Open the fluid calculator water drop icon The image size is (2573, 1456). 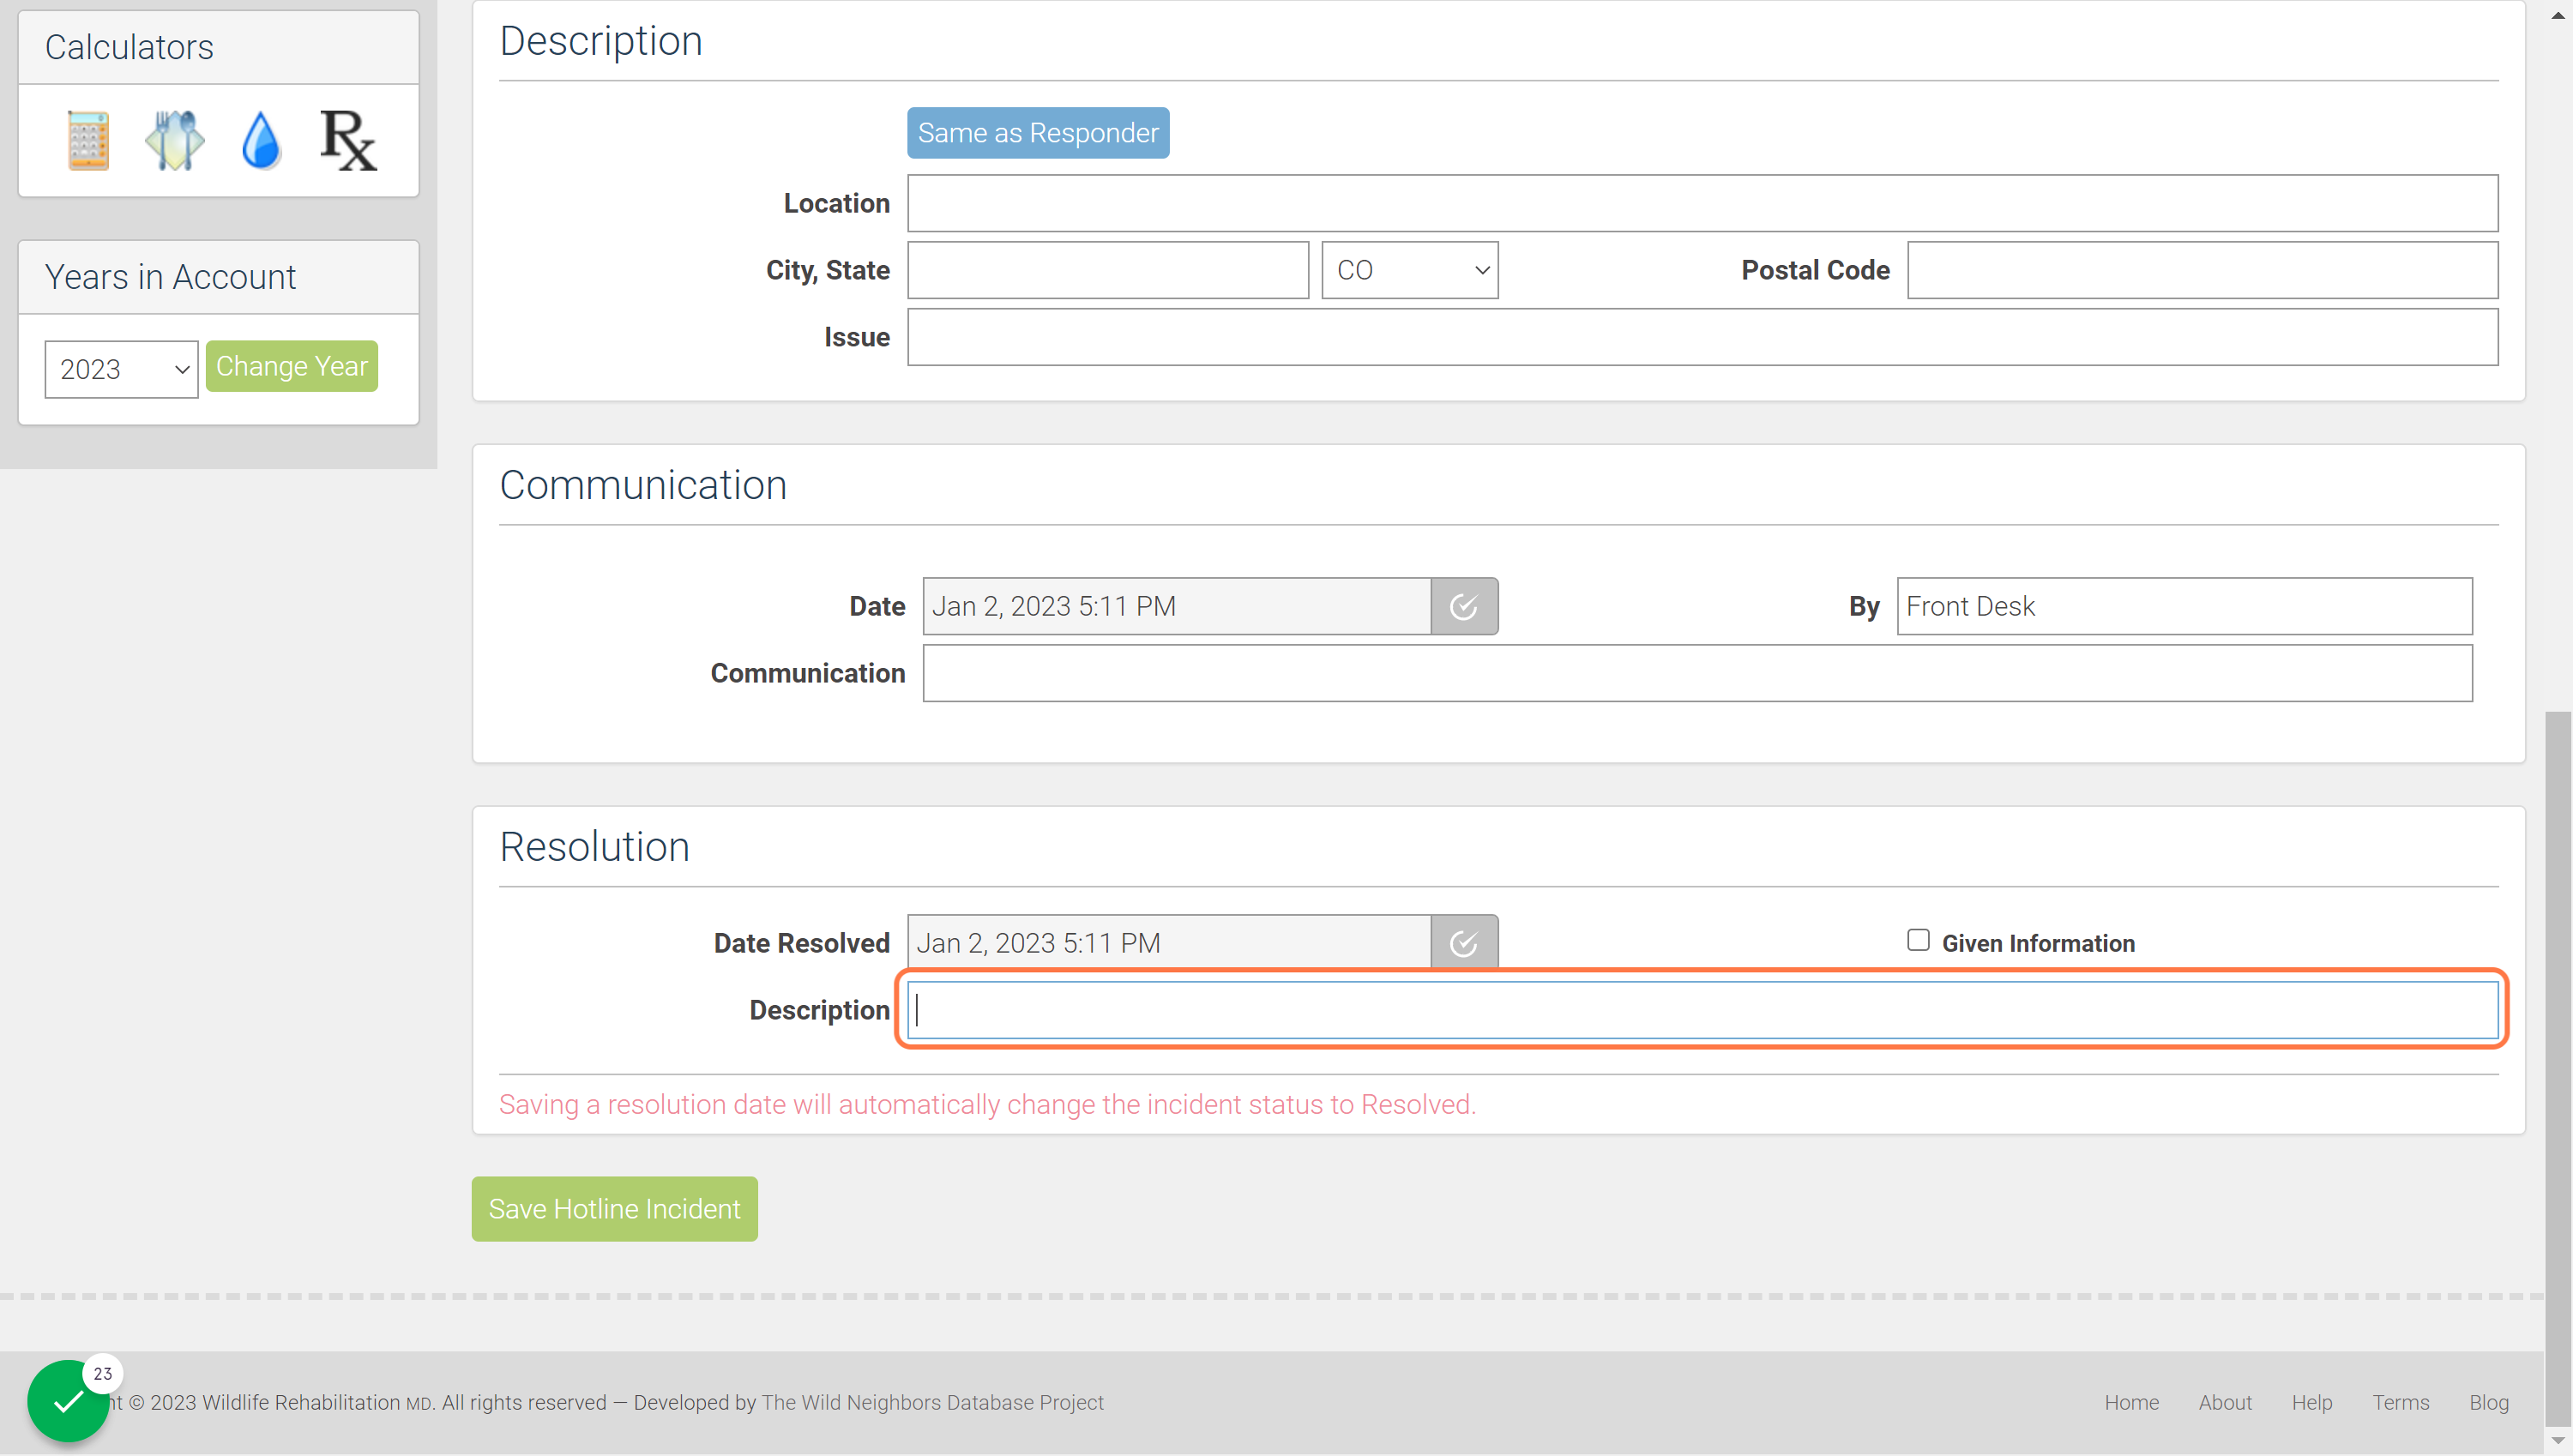point(261,140)
